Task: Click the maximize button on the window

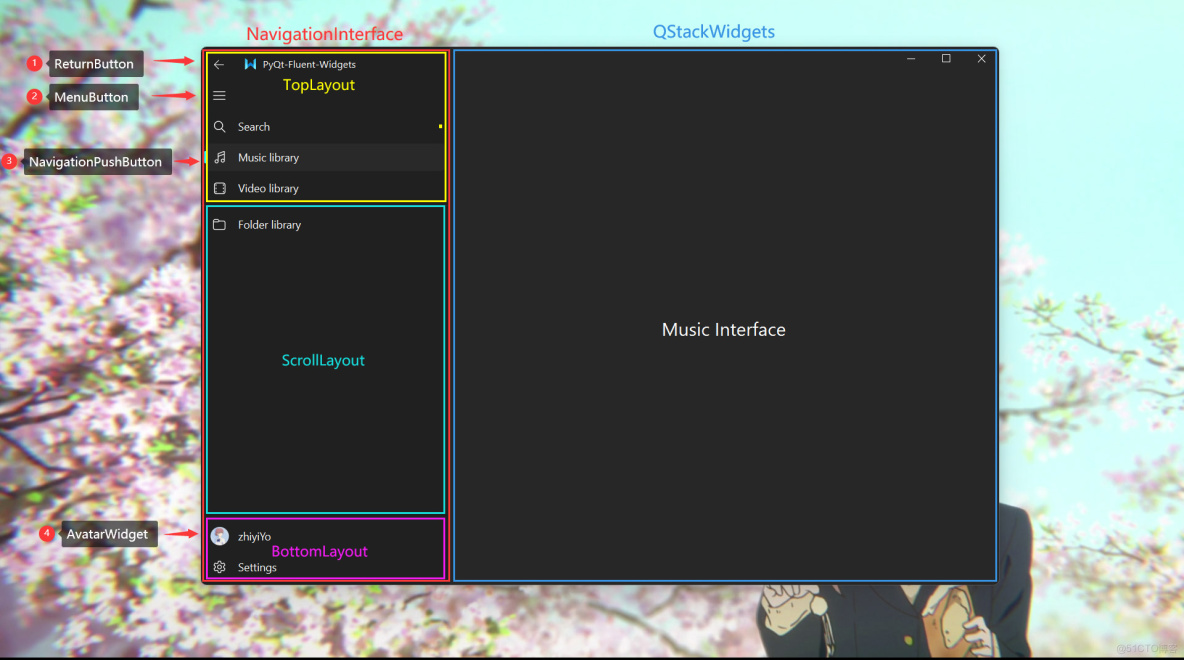Action: (946, 58)
